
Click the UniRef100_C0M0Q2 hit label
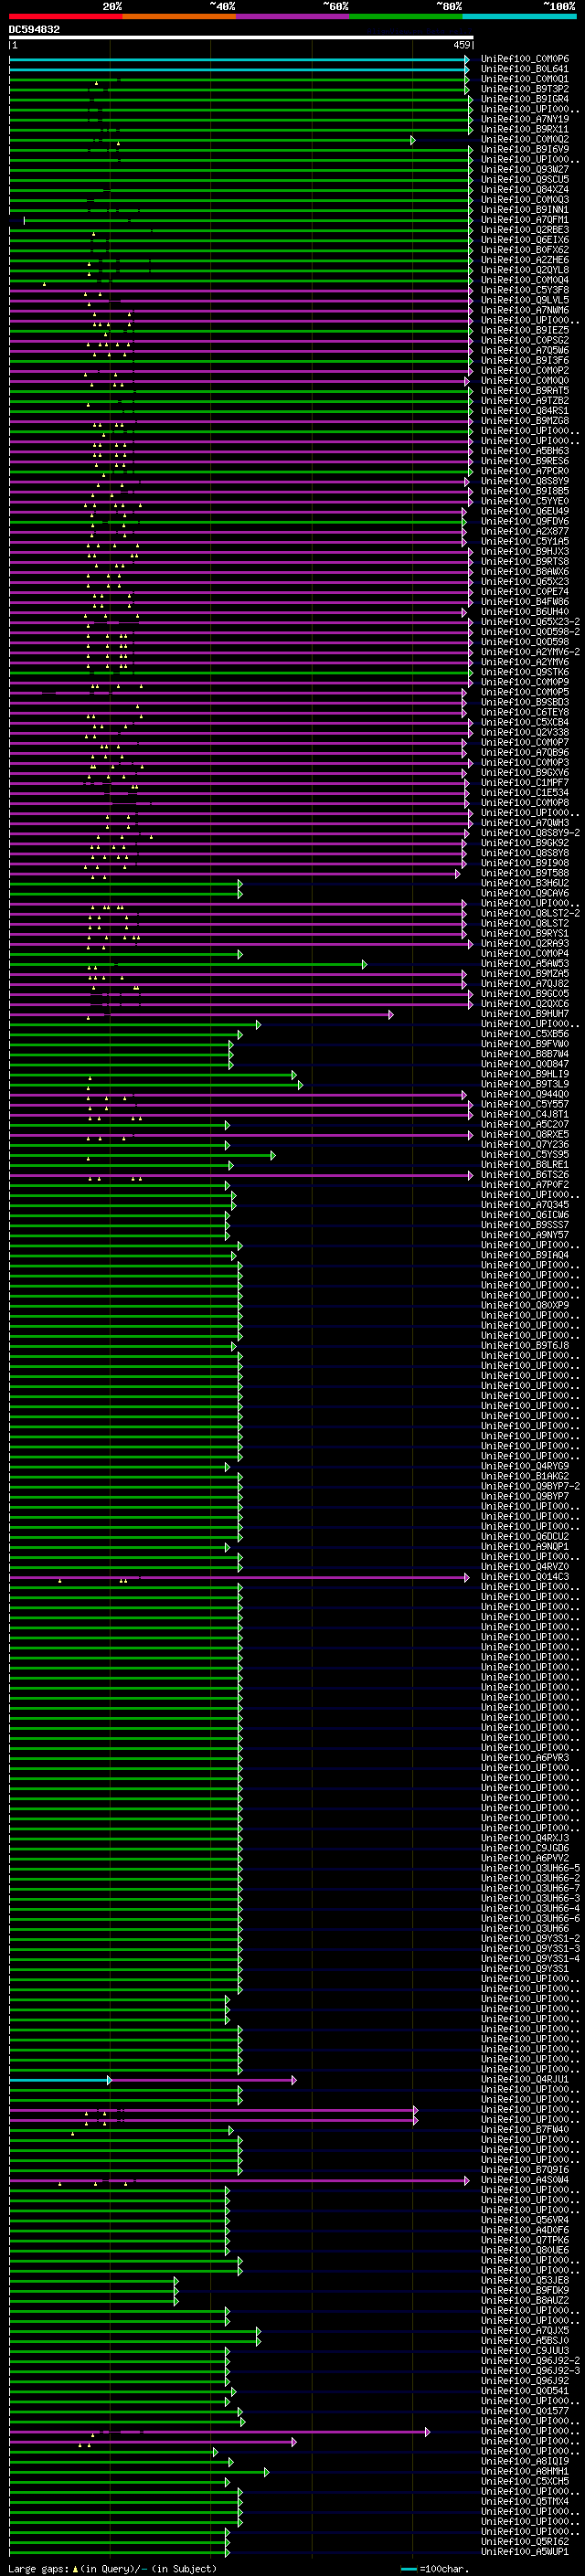tap(525, 140)
